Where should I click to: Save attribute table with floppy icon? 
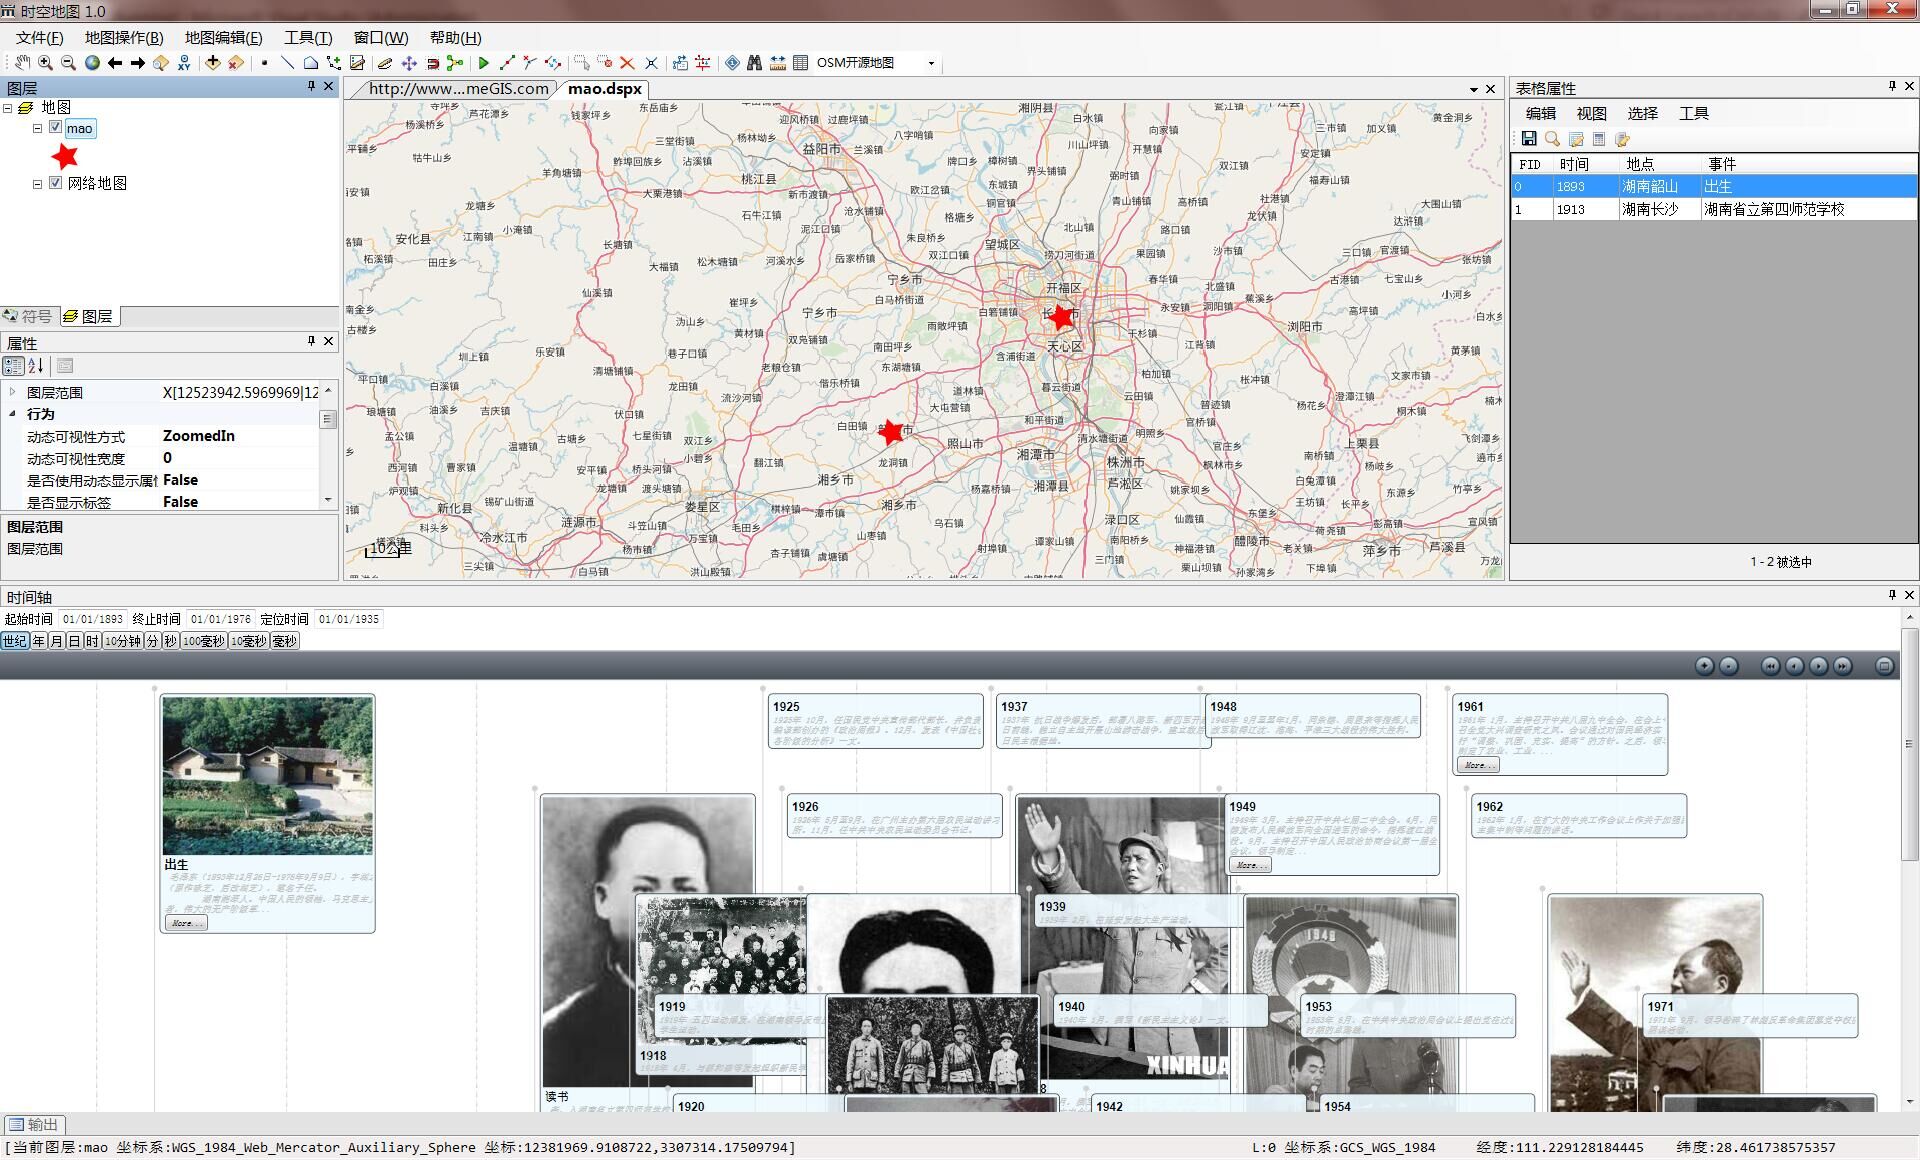click(1529, 139)
